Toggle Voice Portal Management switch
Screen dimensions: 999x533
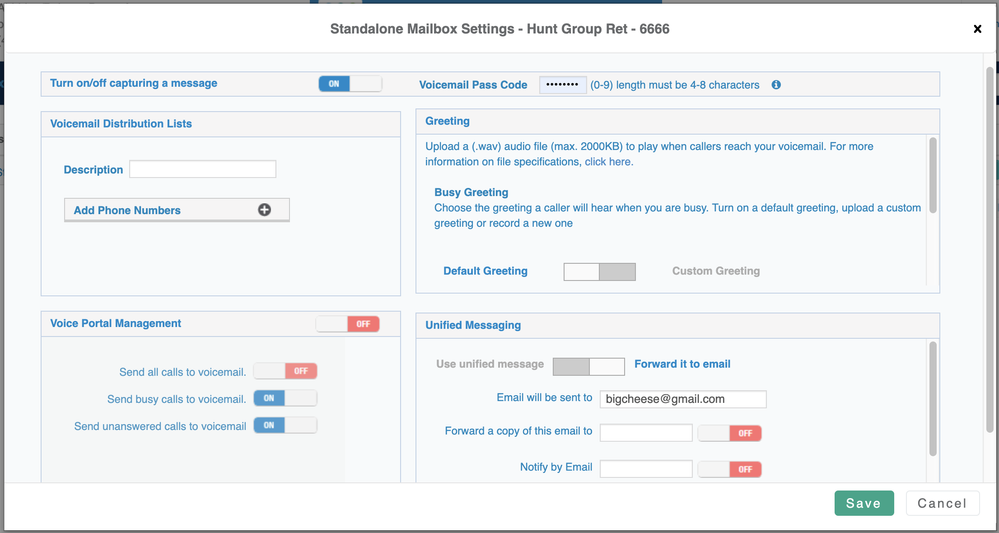(x=347, y=324)
